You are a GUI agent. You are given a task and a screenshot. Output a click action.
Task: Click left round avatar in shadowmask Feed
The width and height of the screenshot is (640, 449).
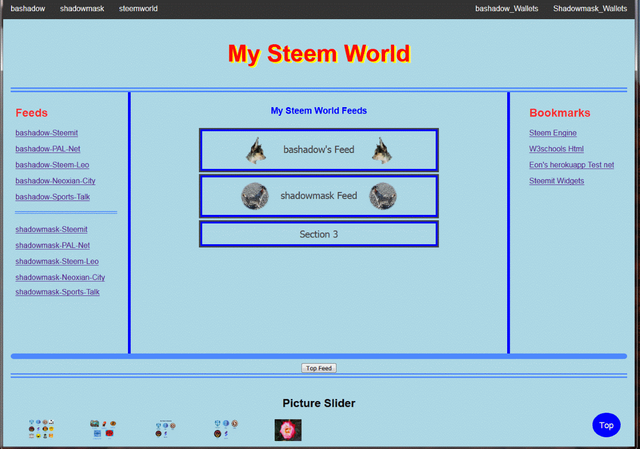(255, 196)
